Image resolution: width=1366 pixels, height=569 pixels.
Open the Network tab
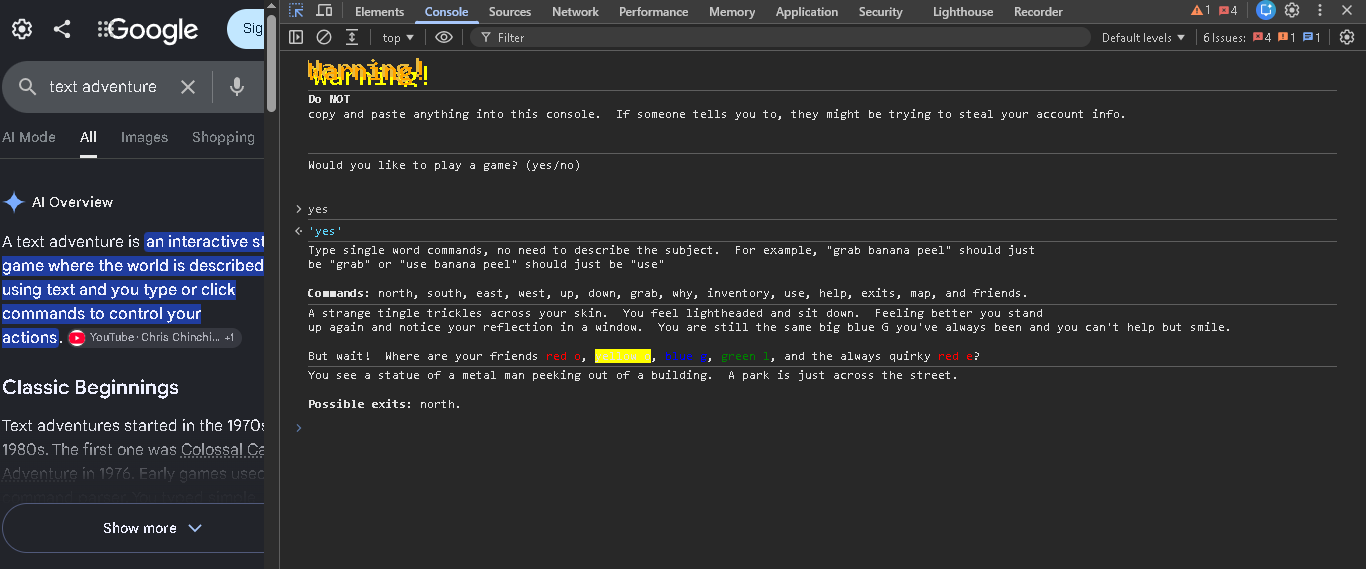click(x=575, y=12)
